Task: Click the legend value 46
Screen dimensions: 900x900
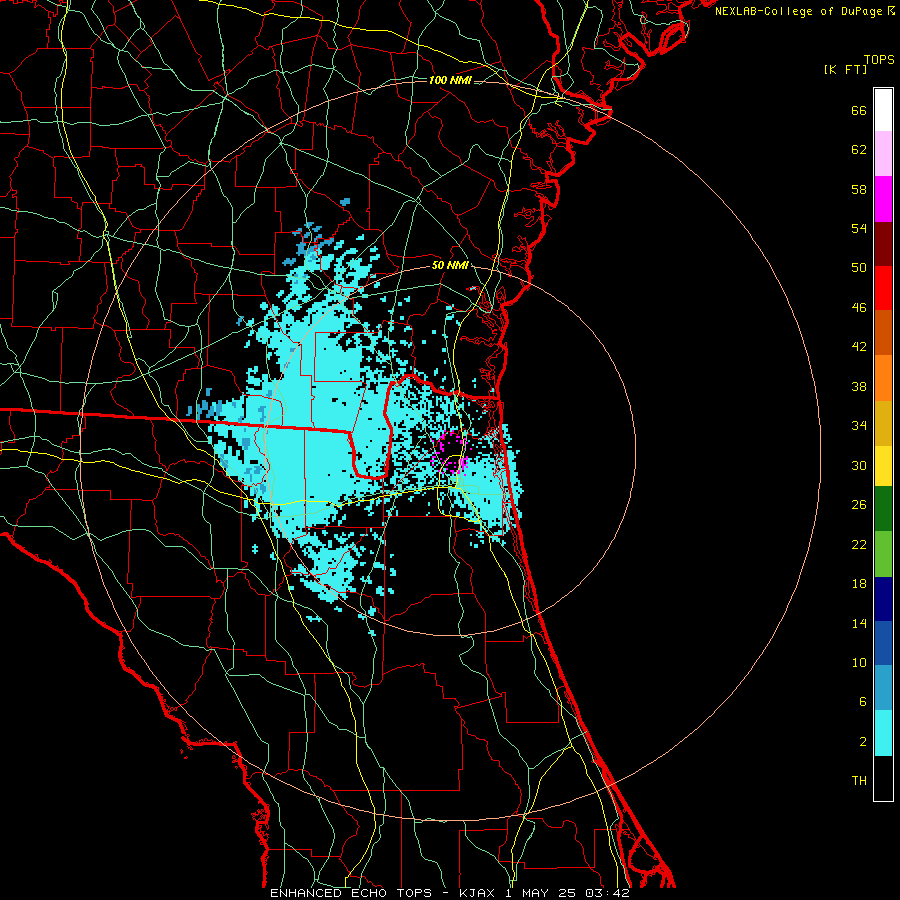Action: [859, 308]
